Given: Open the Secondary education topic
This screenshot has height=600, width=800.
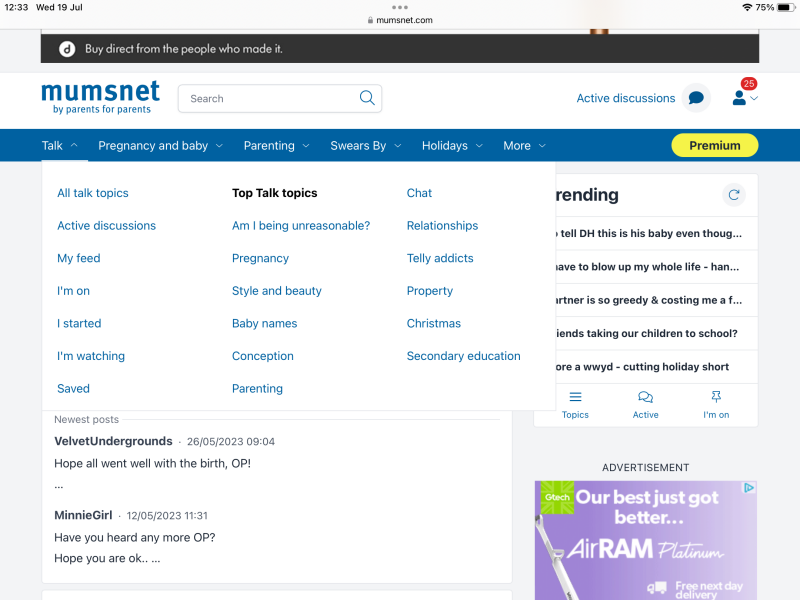Looking at the screenshot, I should (463, 356).
